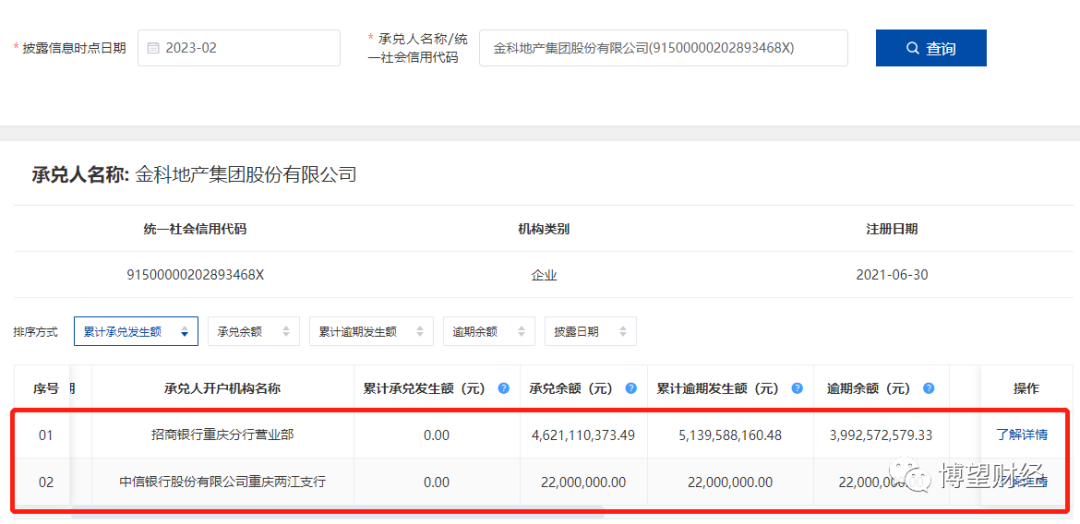Click the 机构类别 value 企业
Viewport: 1080px width, 524px height.
pos(543,275)
